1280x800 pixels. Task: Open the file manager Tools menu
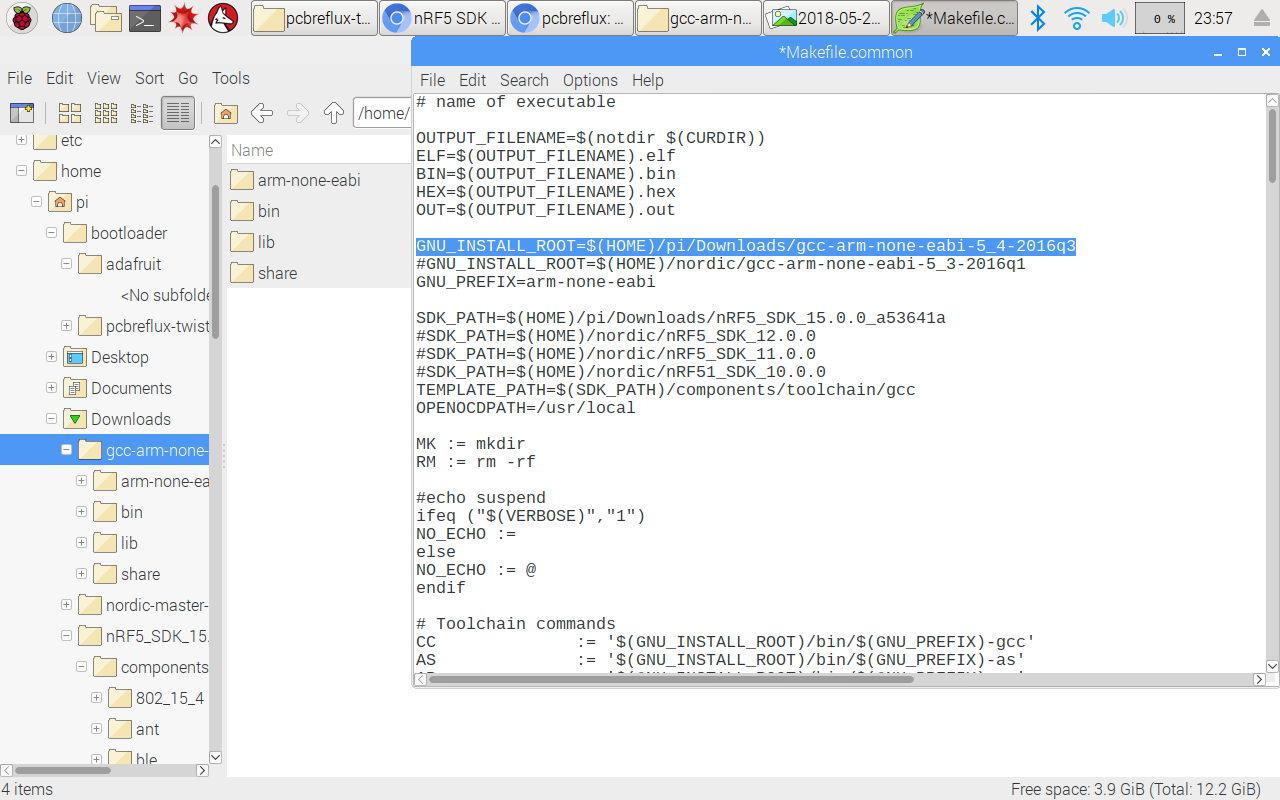tap(231, 78)
